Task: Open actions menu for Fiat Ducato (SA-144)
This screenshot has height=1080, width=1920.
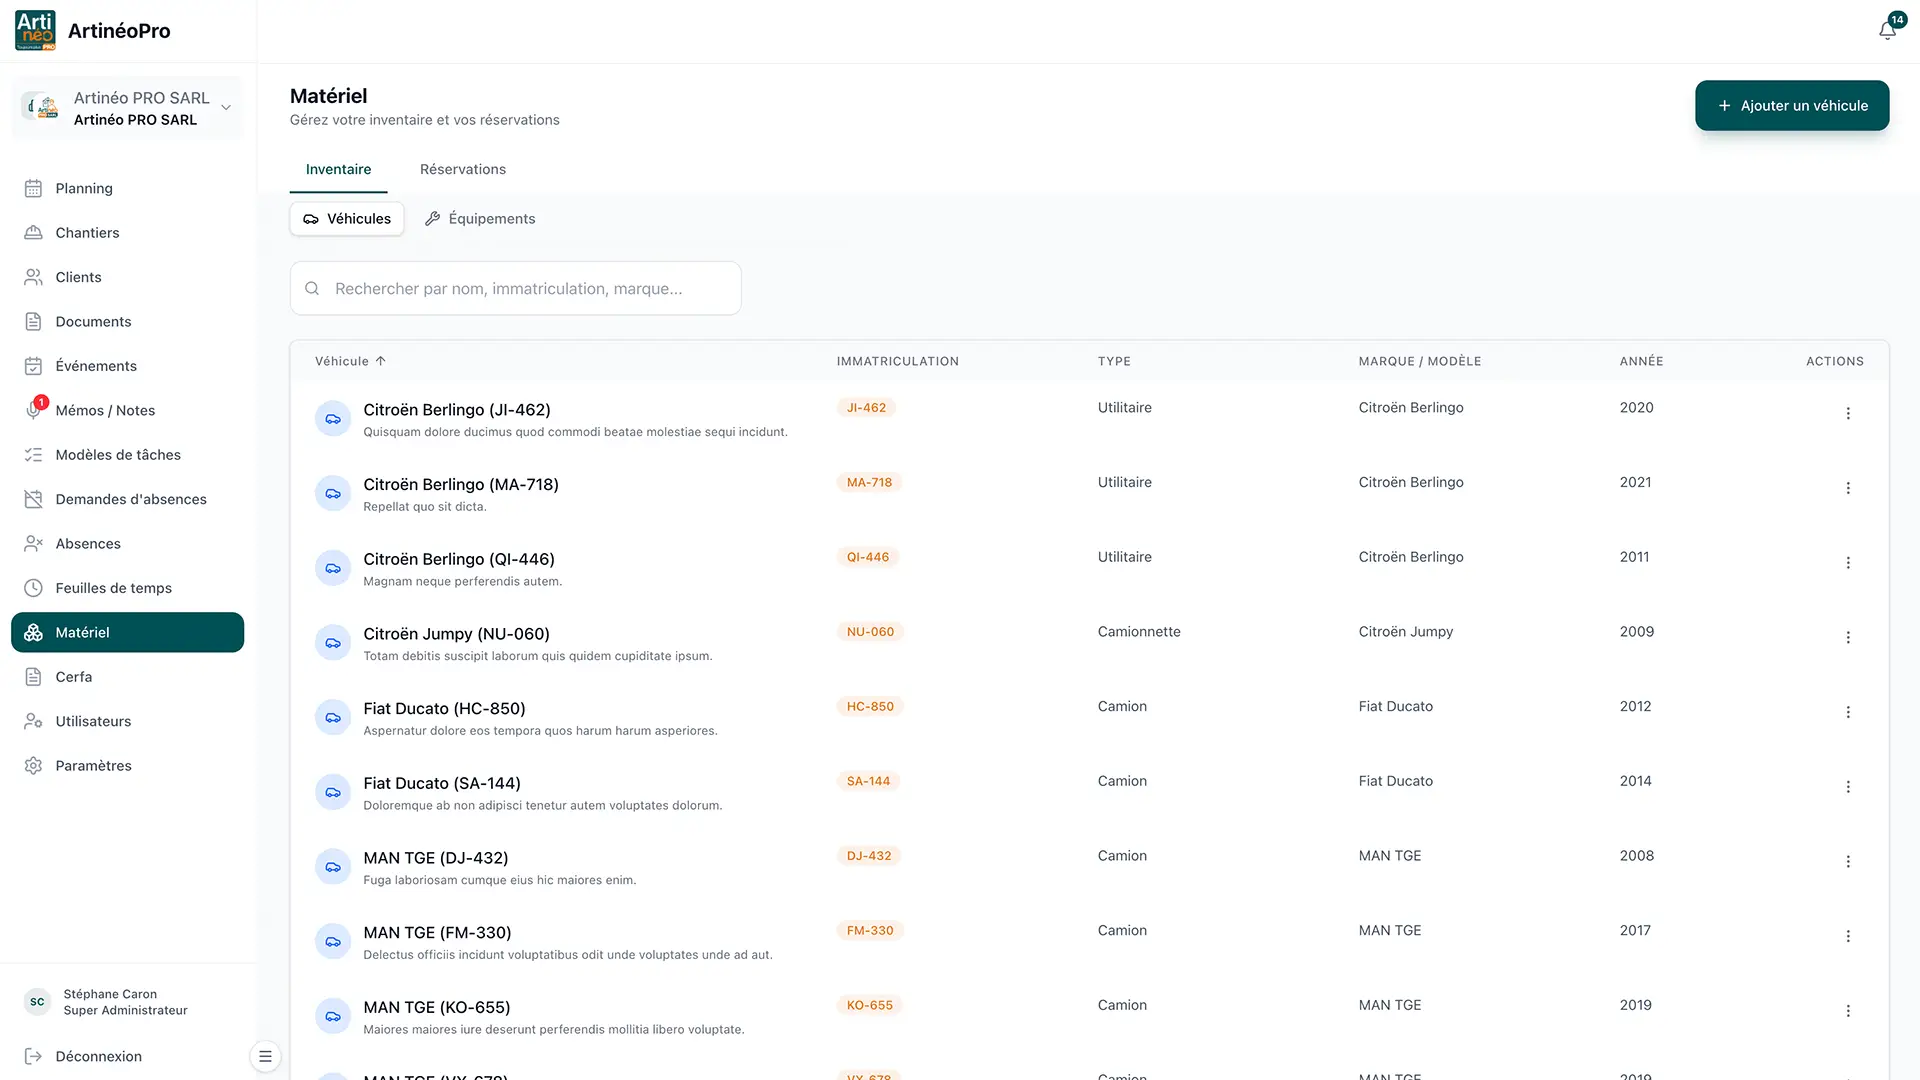Action: pyautogui.click(x=1848, y=787)
